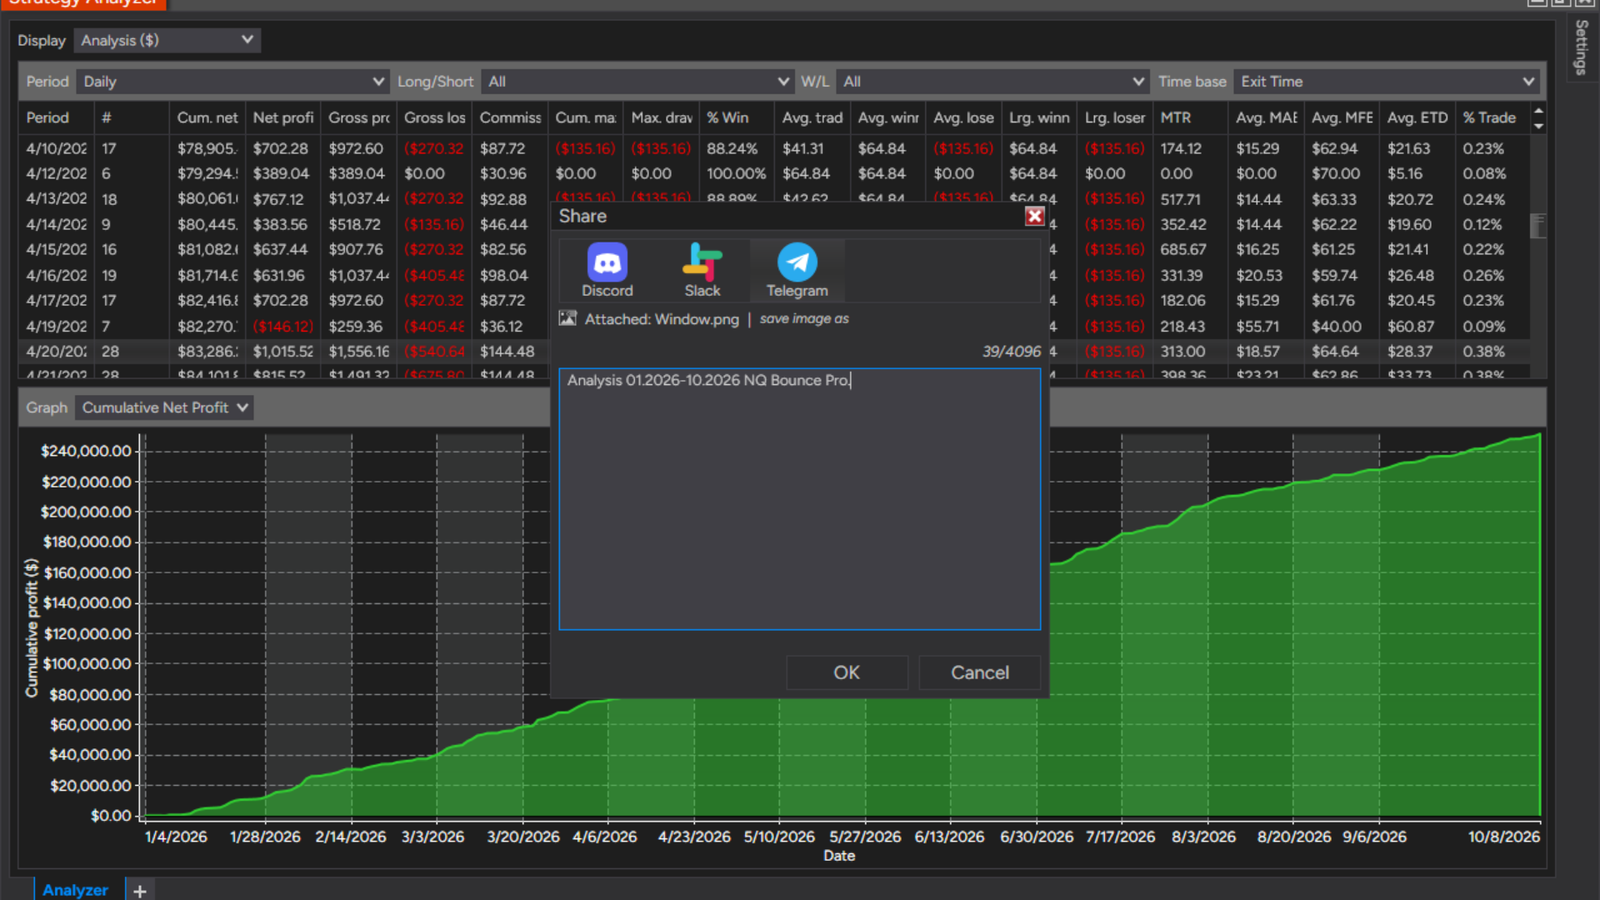This screenshot has width=1600, height=900.
Task: Share via Discord icon
Action: [607, 270]
